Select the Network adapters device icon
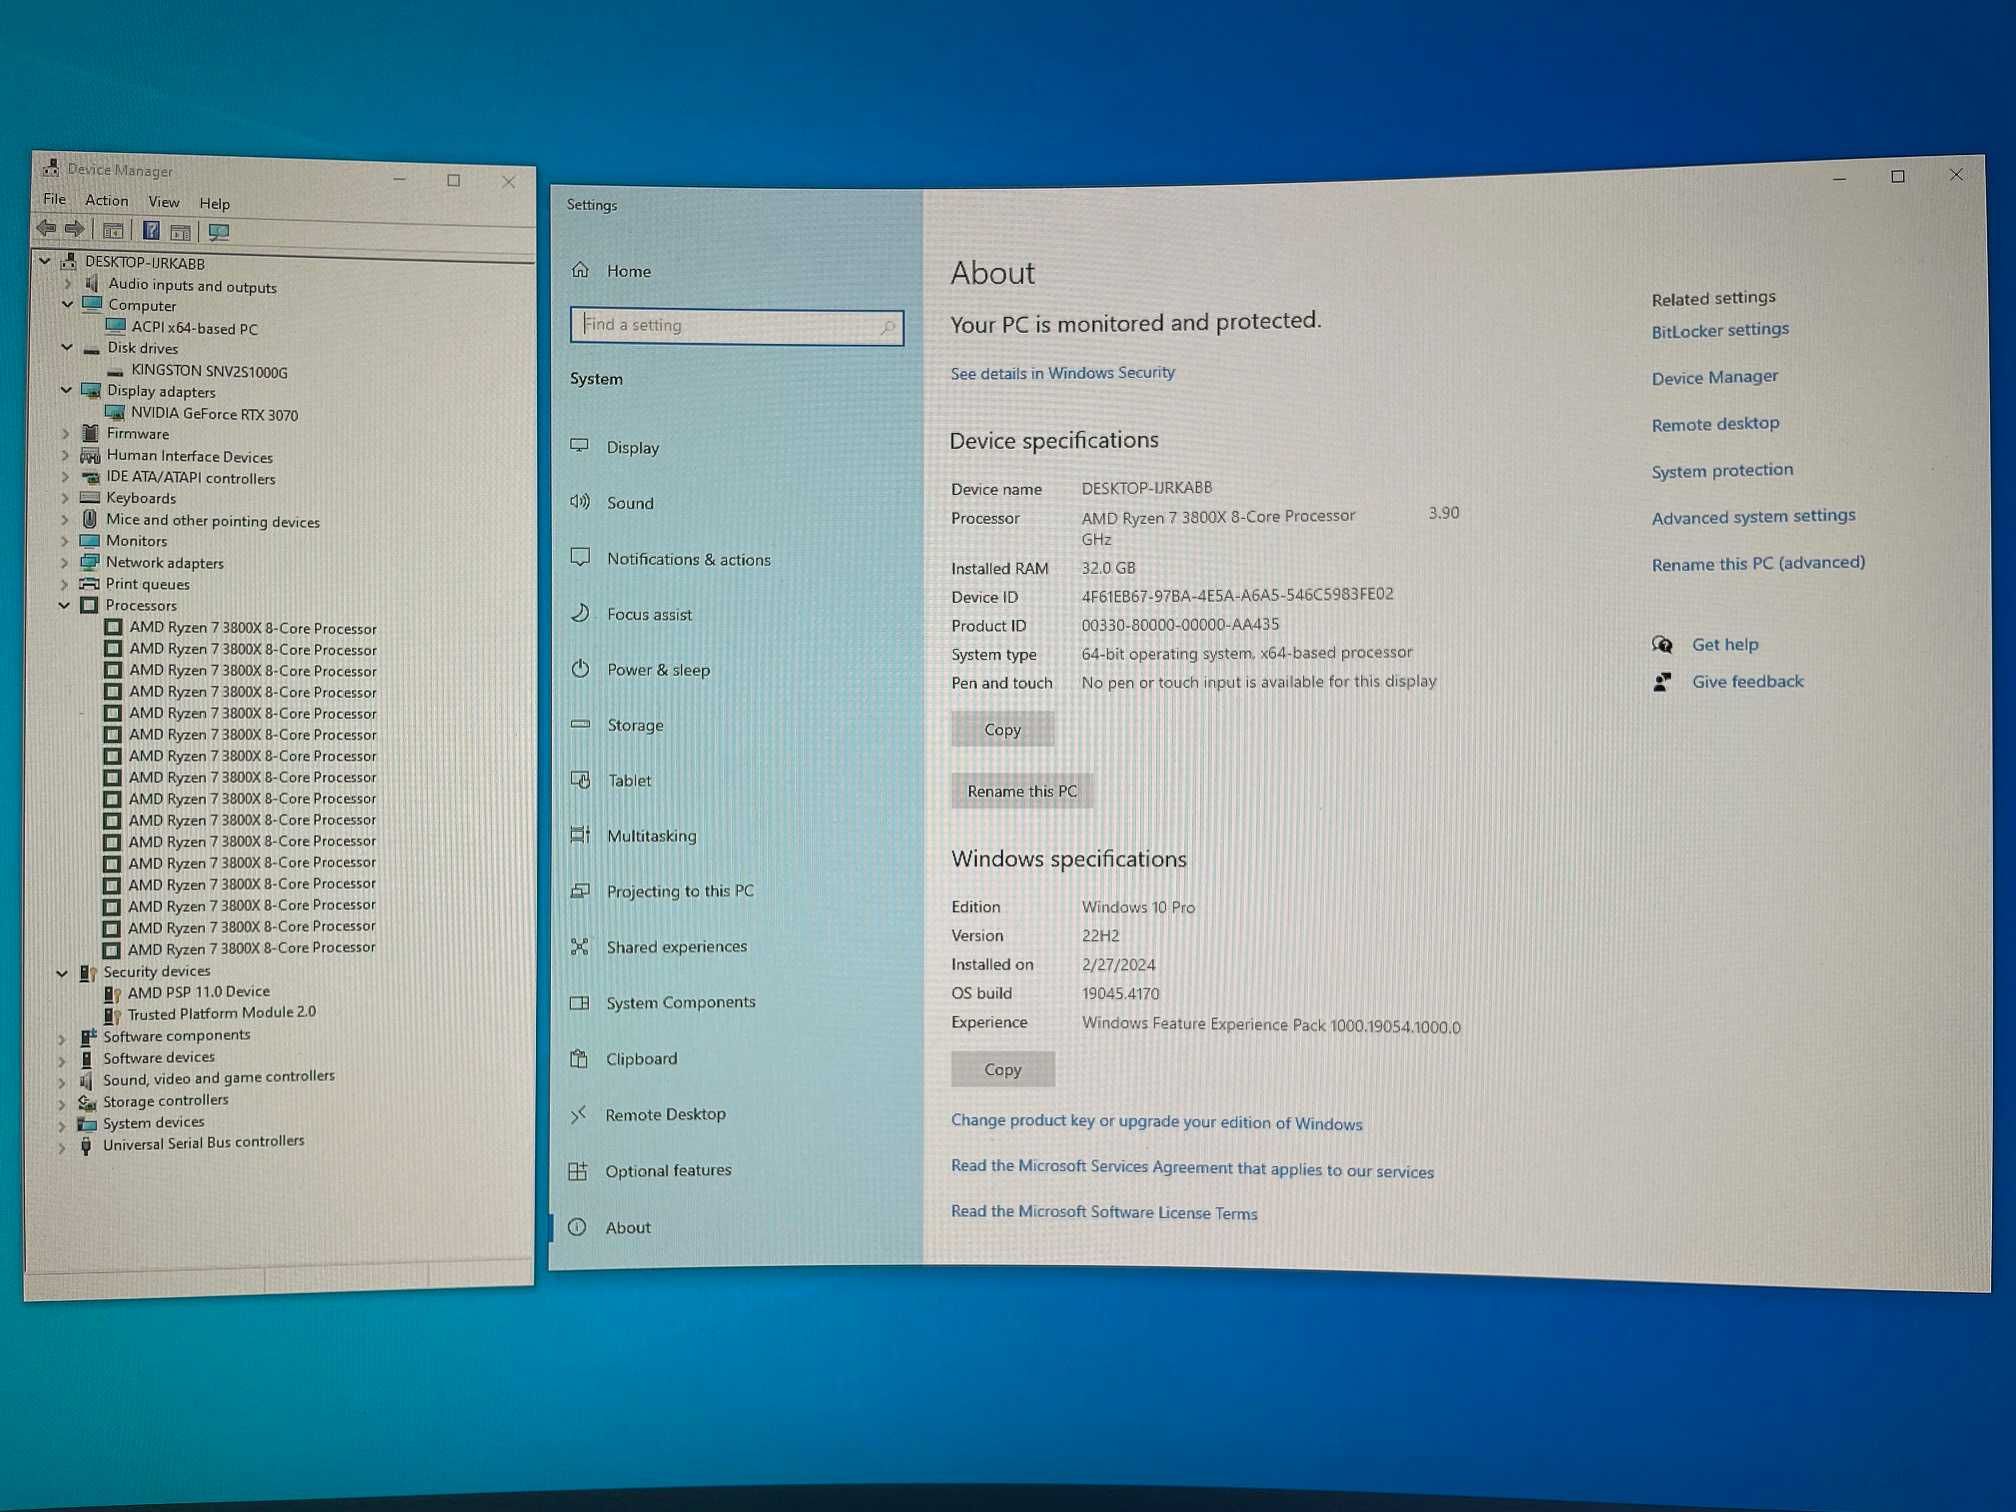 (x=92, y=562)
